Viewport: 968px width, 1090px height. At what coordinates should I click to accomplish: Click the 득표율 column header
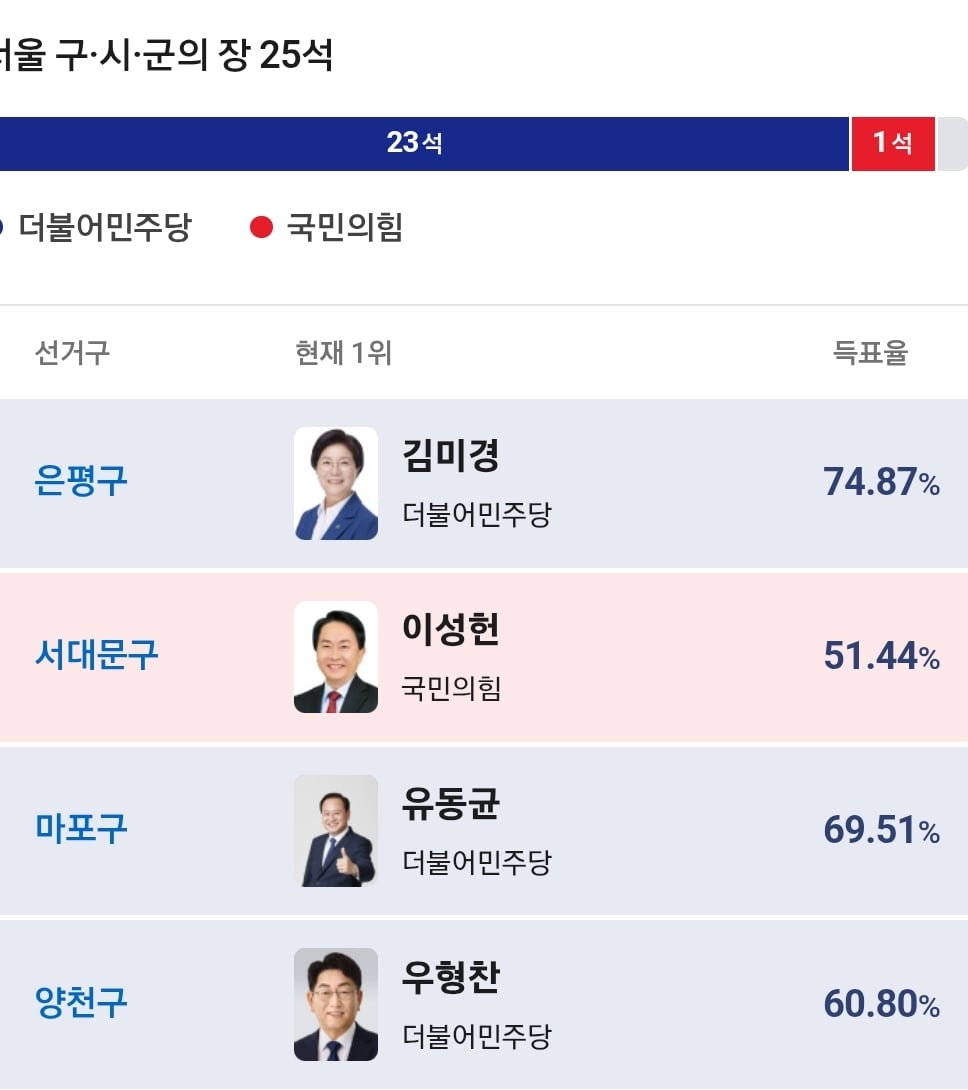[x=870, y=352]
